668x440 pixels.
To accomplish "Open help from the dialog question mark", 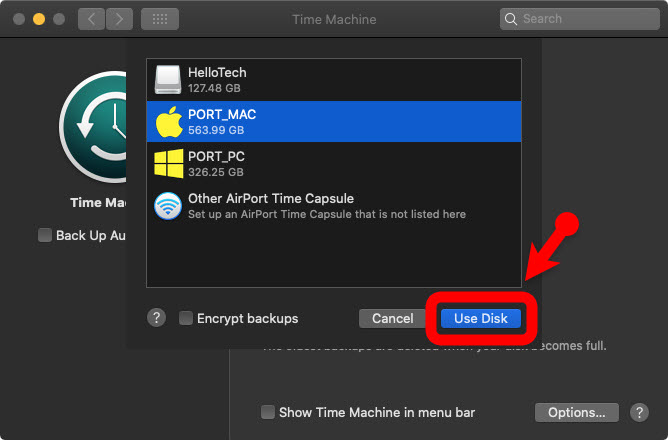I will 156,318.
